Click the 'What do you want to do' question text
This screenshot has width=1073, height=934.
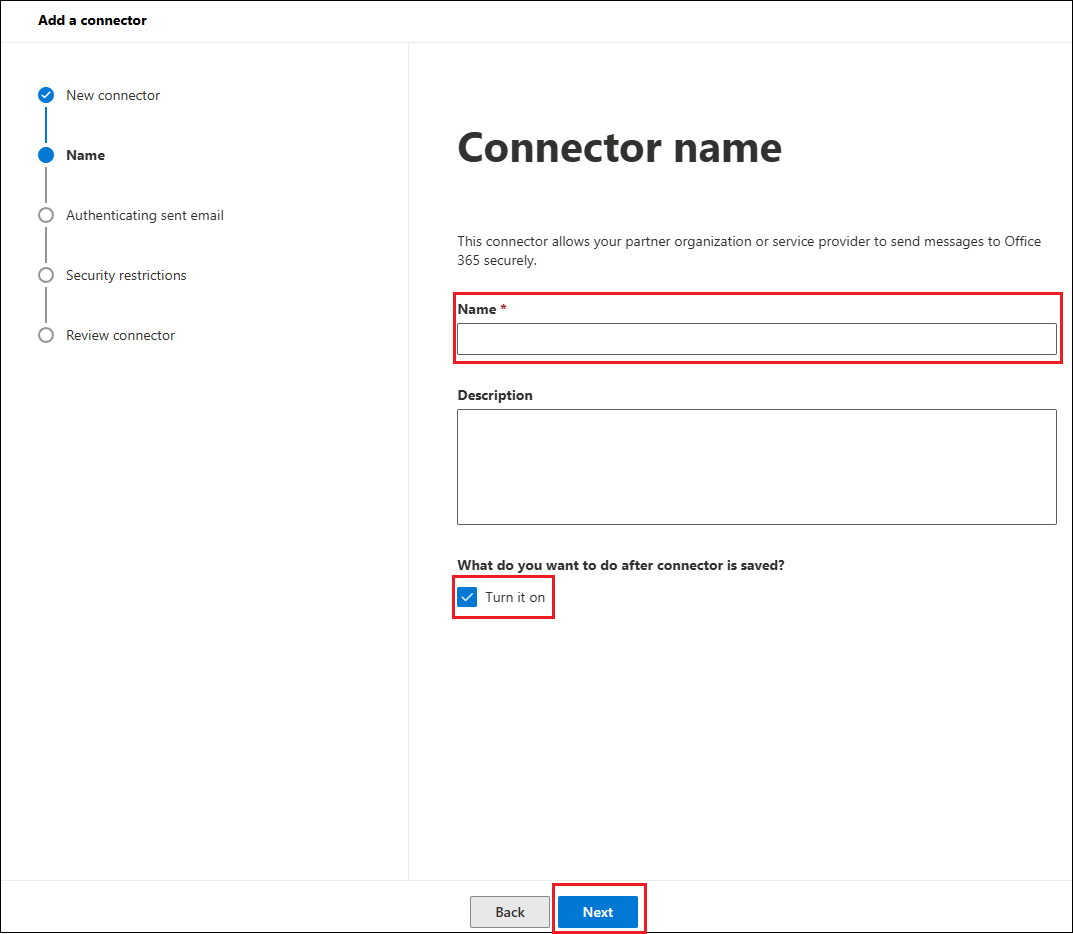(x=621, y=565)
